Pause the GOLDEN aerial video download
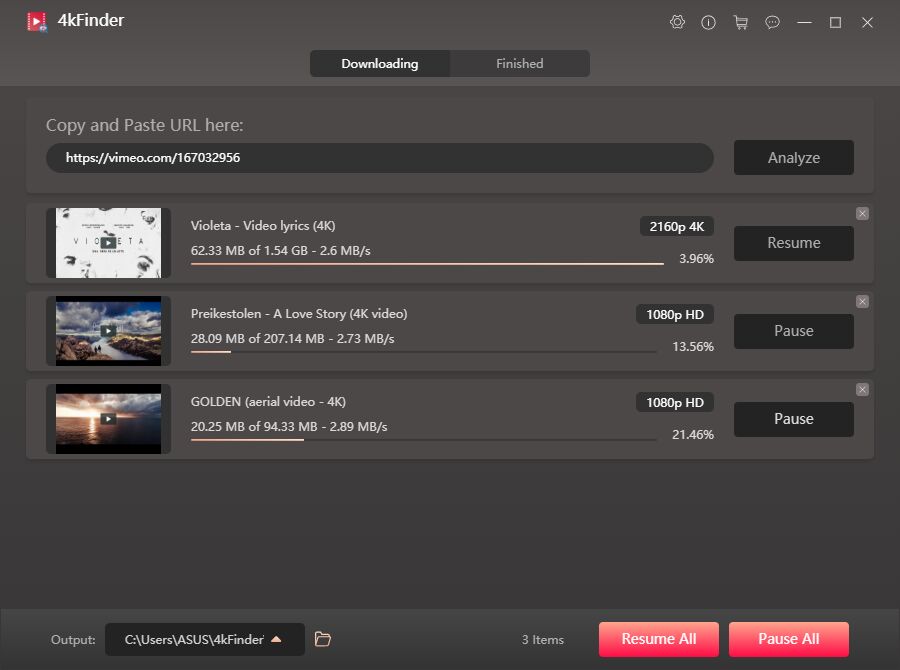The image size is (900, 670). pos(793,419)
